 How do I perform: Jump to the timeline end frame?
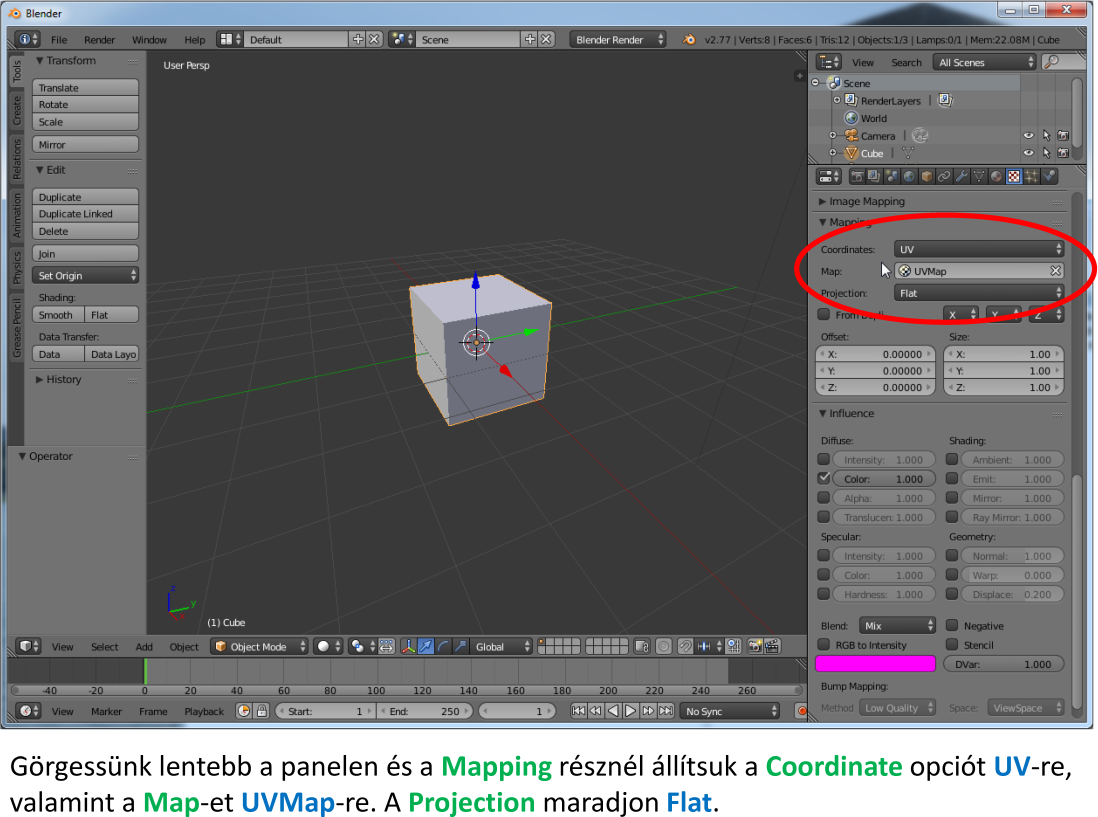666,711
